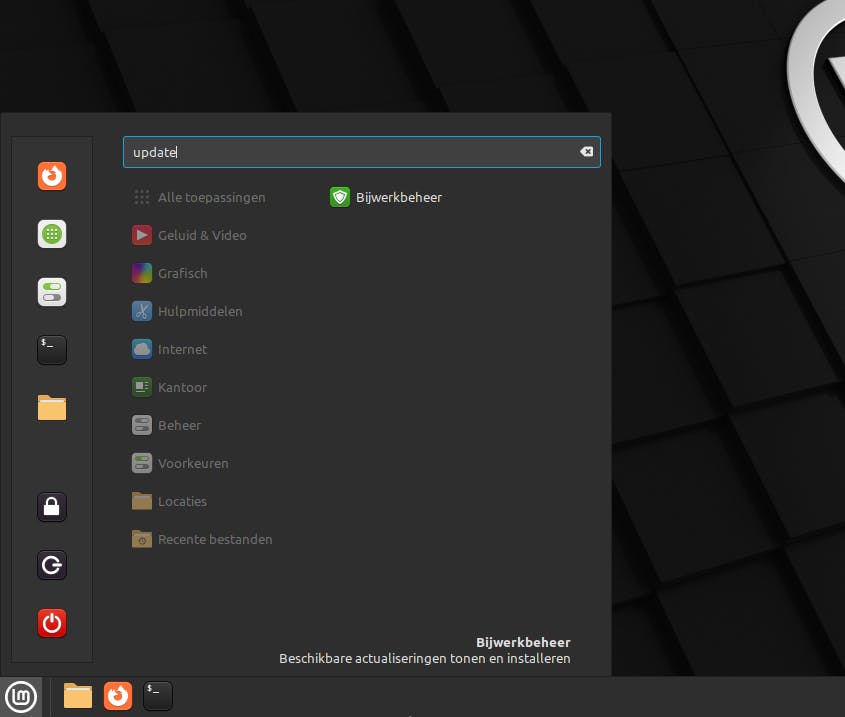
Task: Open Bijwerkbeheer search result
Action: (x=386, y=197)
